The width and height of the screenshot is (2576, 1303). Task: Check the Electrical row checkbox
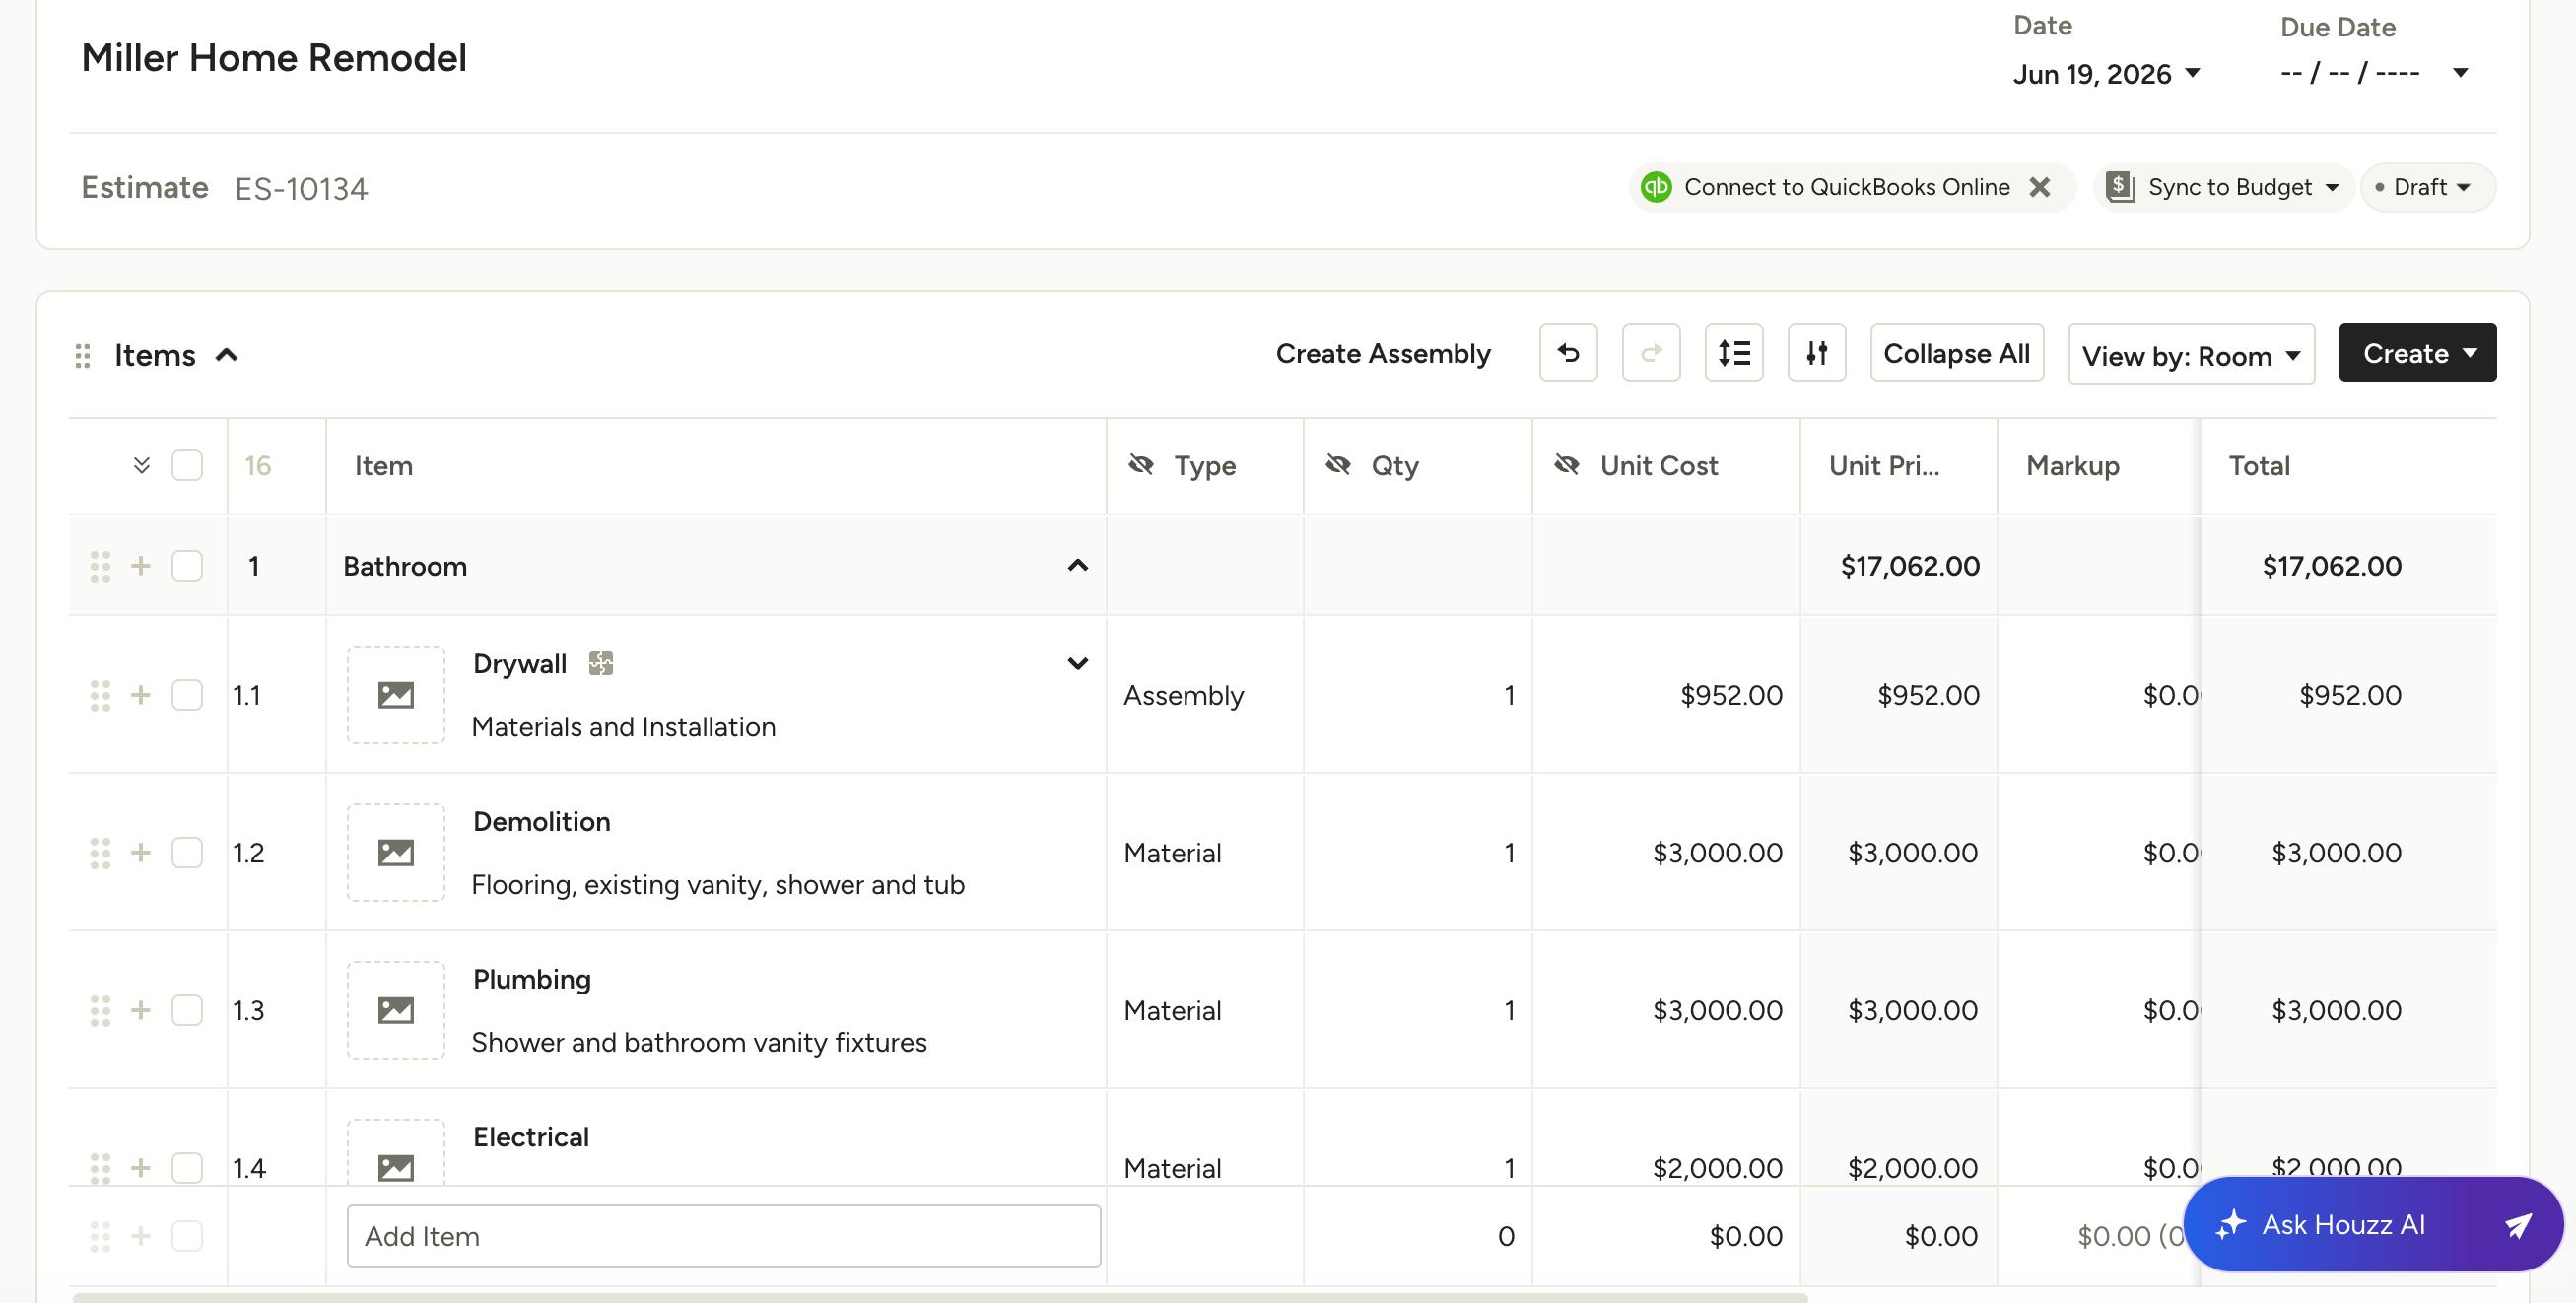187,1168
